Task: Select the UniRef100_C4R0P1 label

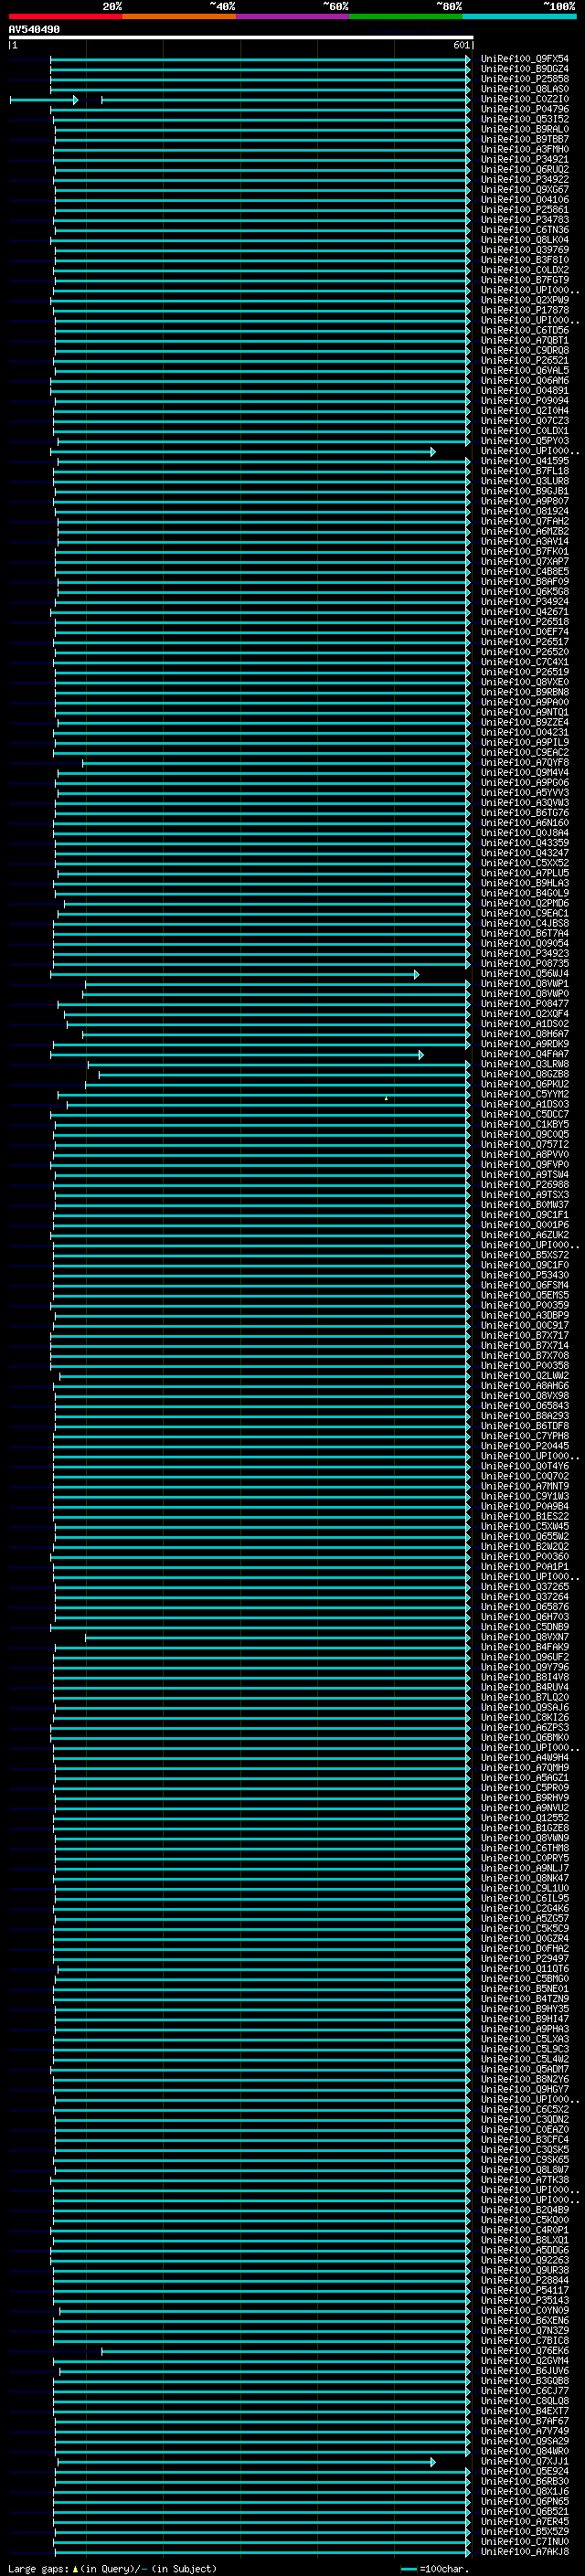Action: click(524, 2230)
